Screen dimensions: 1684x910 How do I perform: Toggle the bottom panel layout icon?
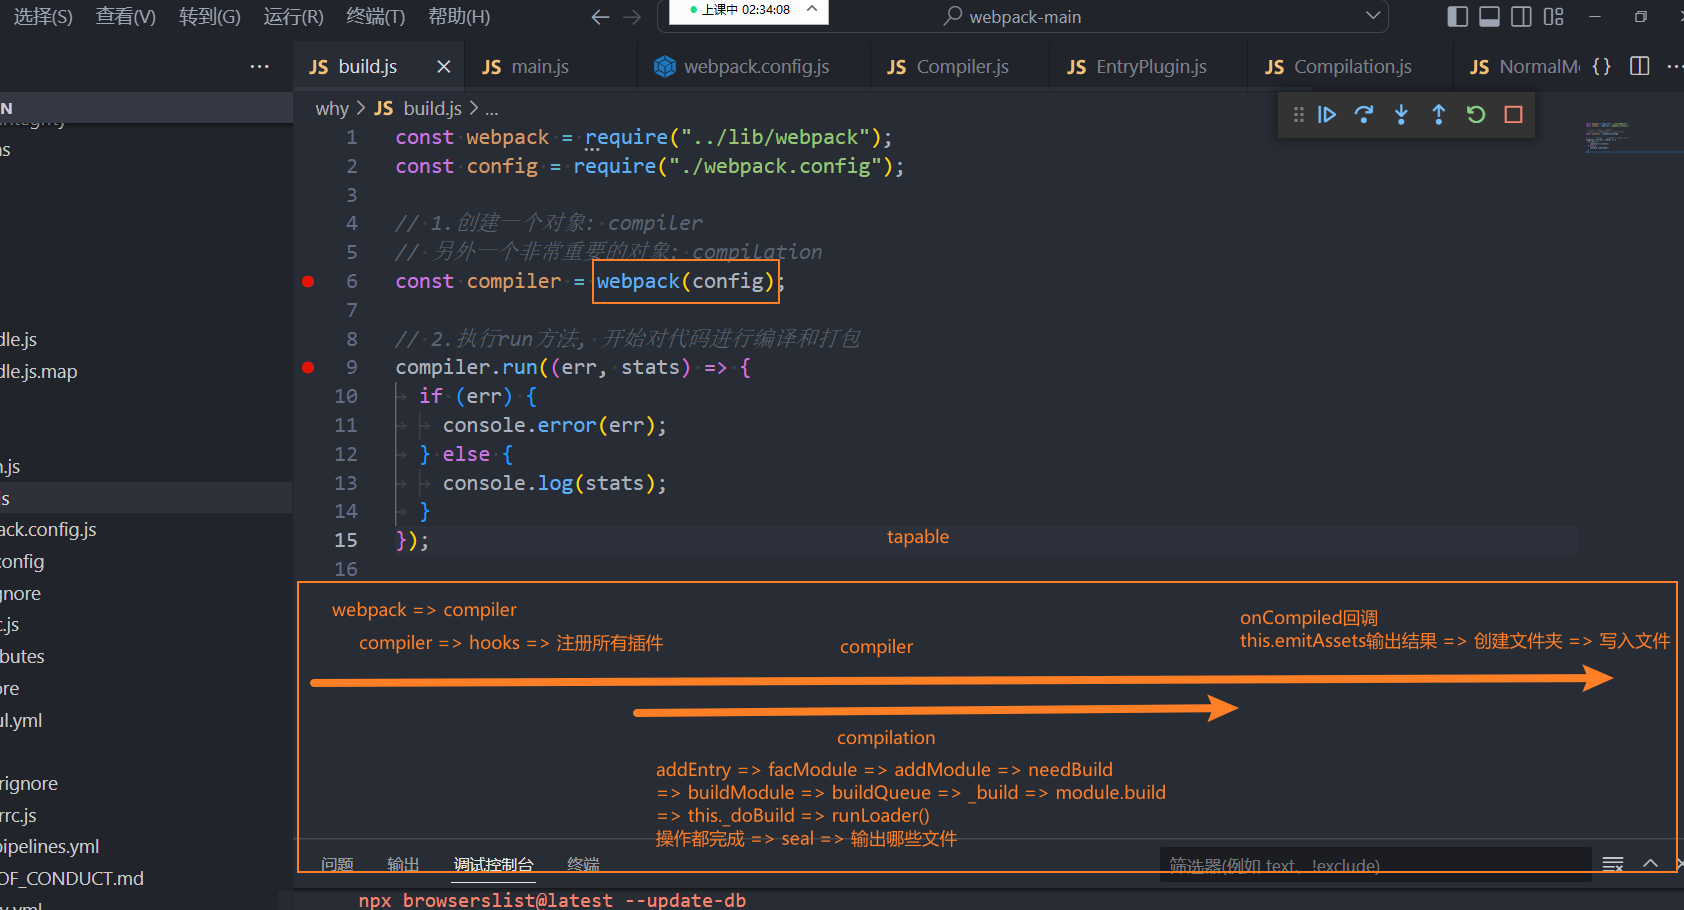point(1489,16)
